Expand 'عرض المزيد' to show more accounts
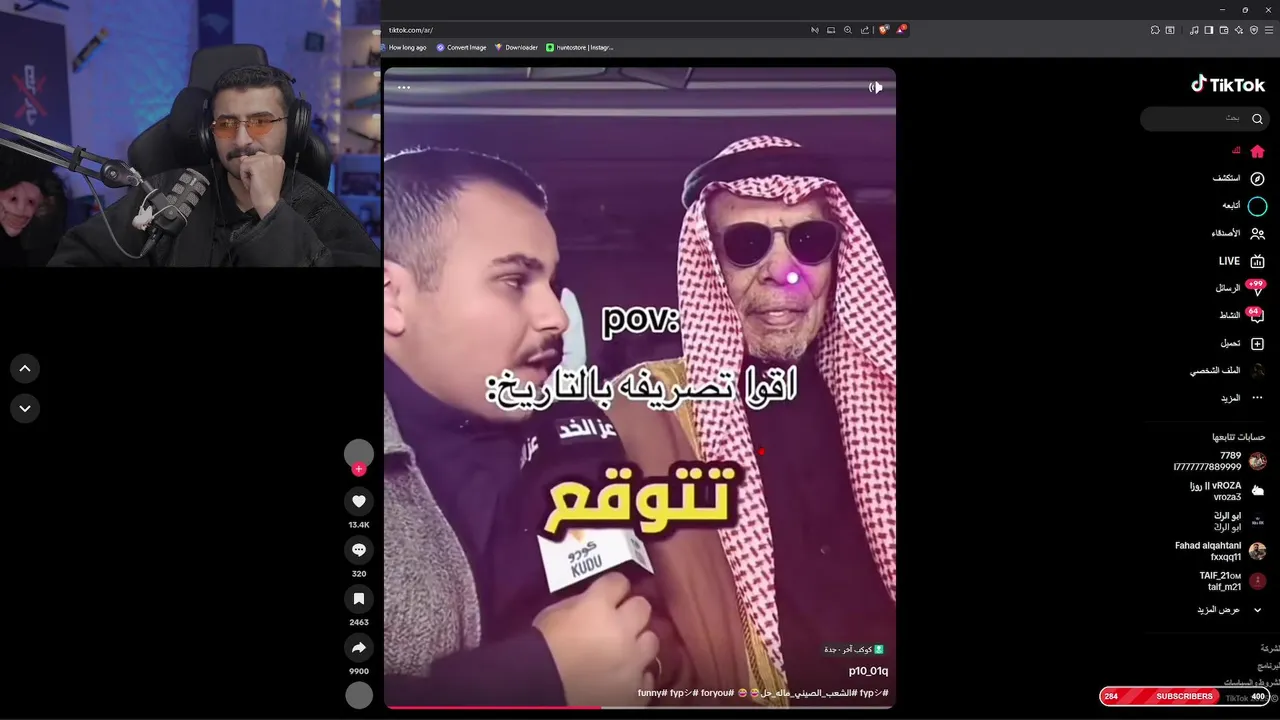 (x=1229, y=610)
